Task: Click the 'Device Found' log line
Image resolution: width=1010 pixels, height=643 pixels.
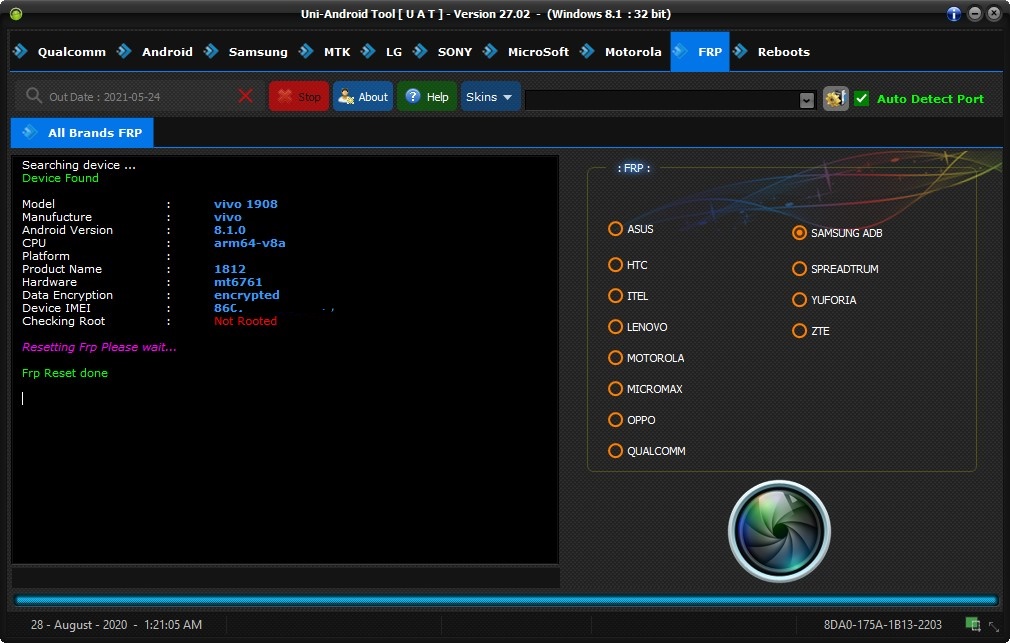Action: click(60, 178)
